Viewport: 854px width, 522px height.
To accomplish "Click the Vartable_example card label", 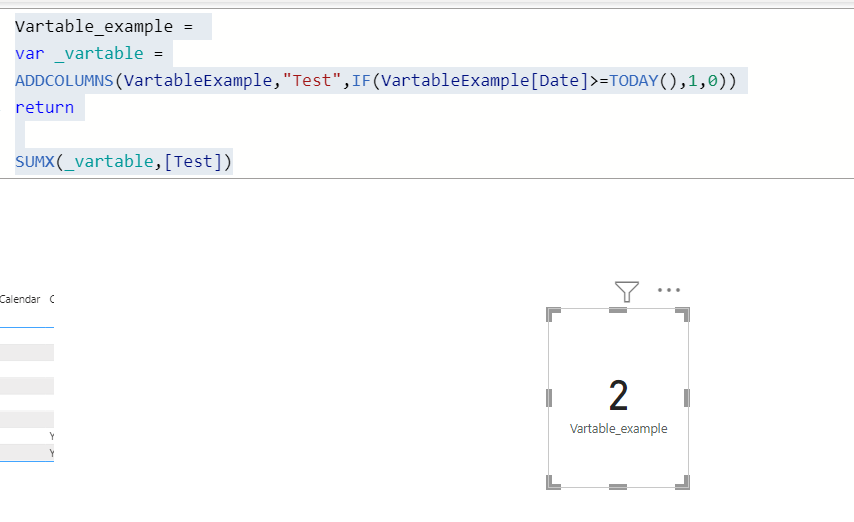I will coord(618,429).
